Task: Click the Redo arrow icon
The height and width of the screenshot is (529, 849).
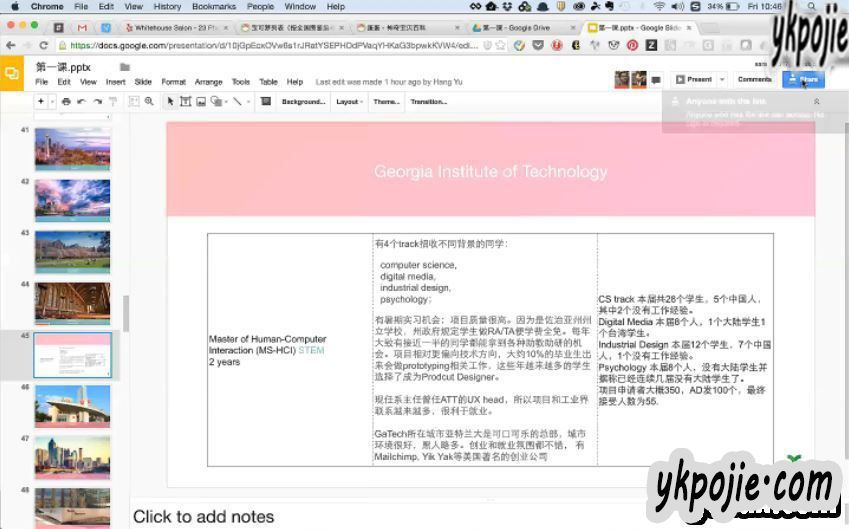Action: (x=97, y=101)
